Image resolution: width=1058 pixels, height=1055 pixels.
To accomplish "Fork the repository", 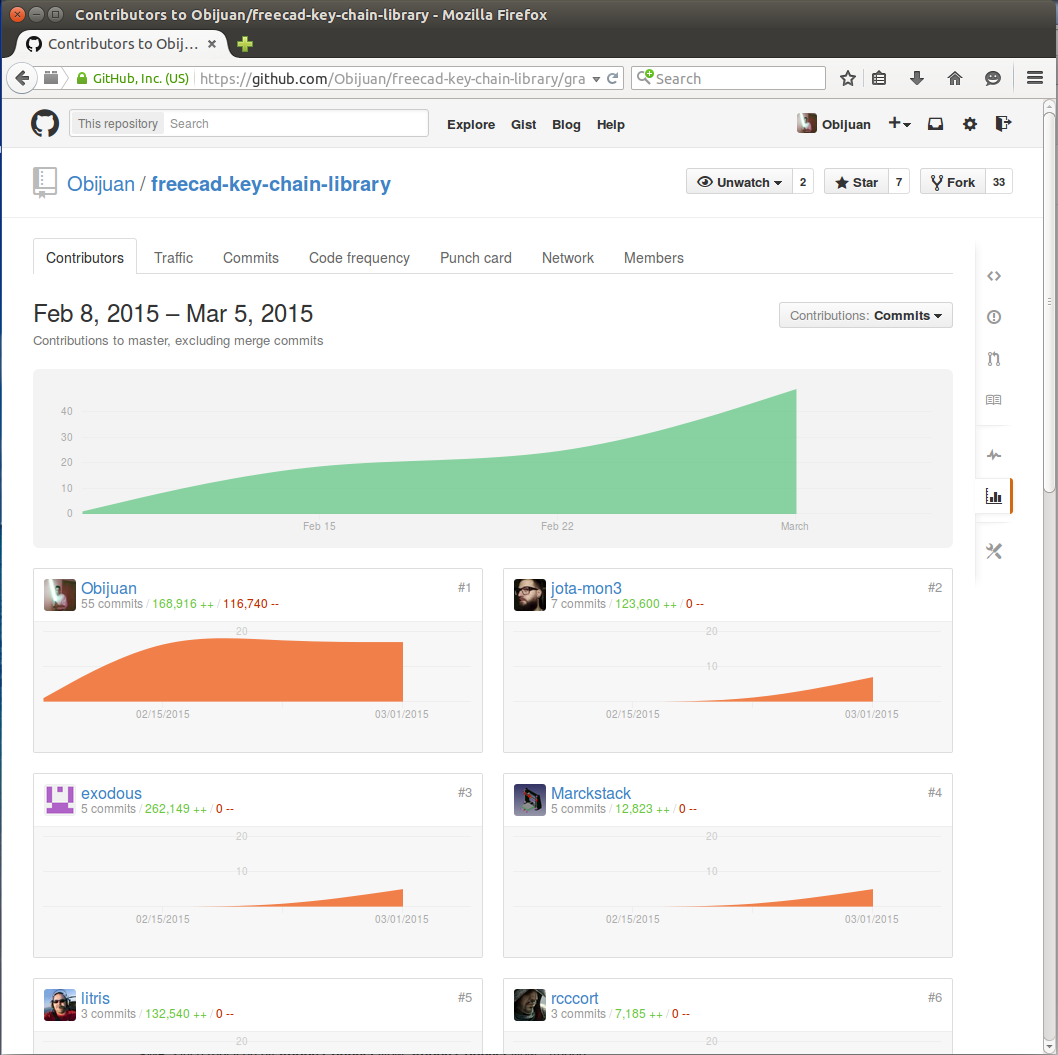I will coord(952,182).
